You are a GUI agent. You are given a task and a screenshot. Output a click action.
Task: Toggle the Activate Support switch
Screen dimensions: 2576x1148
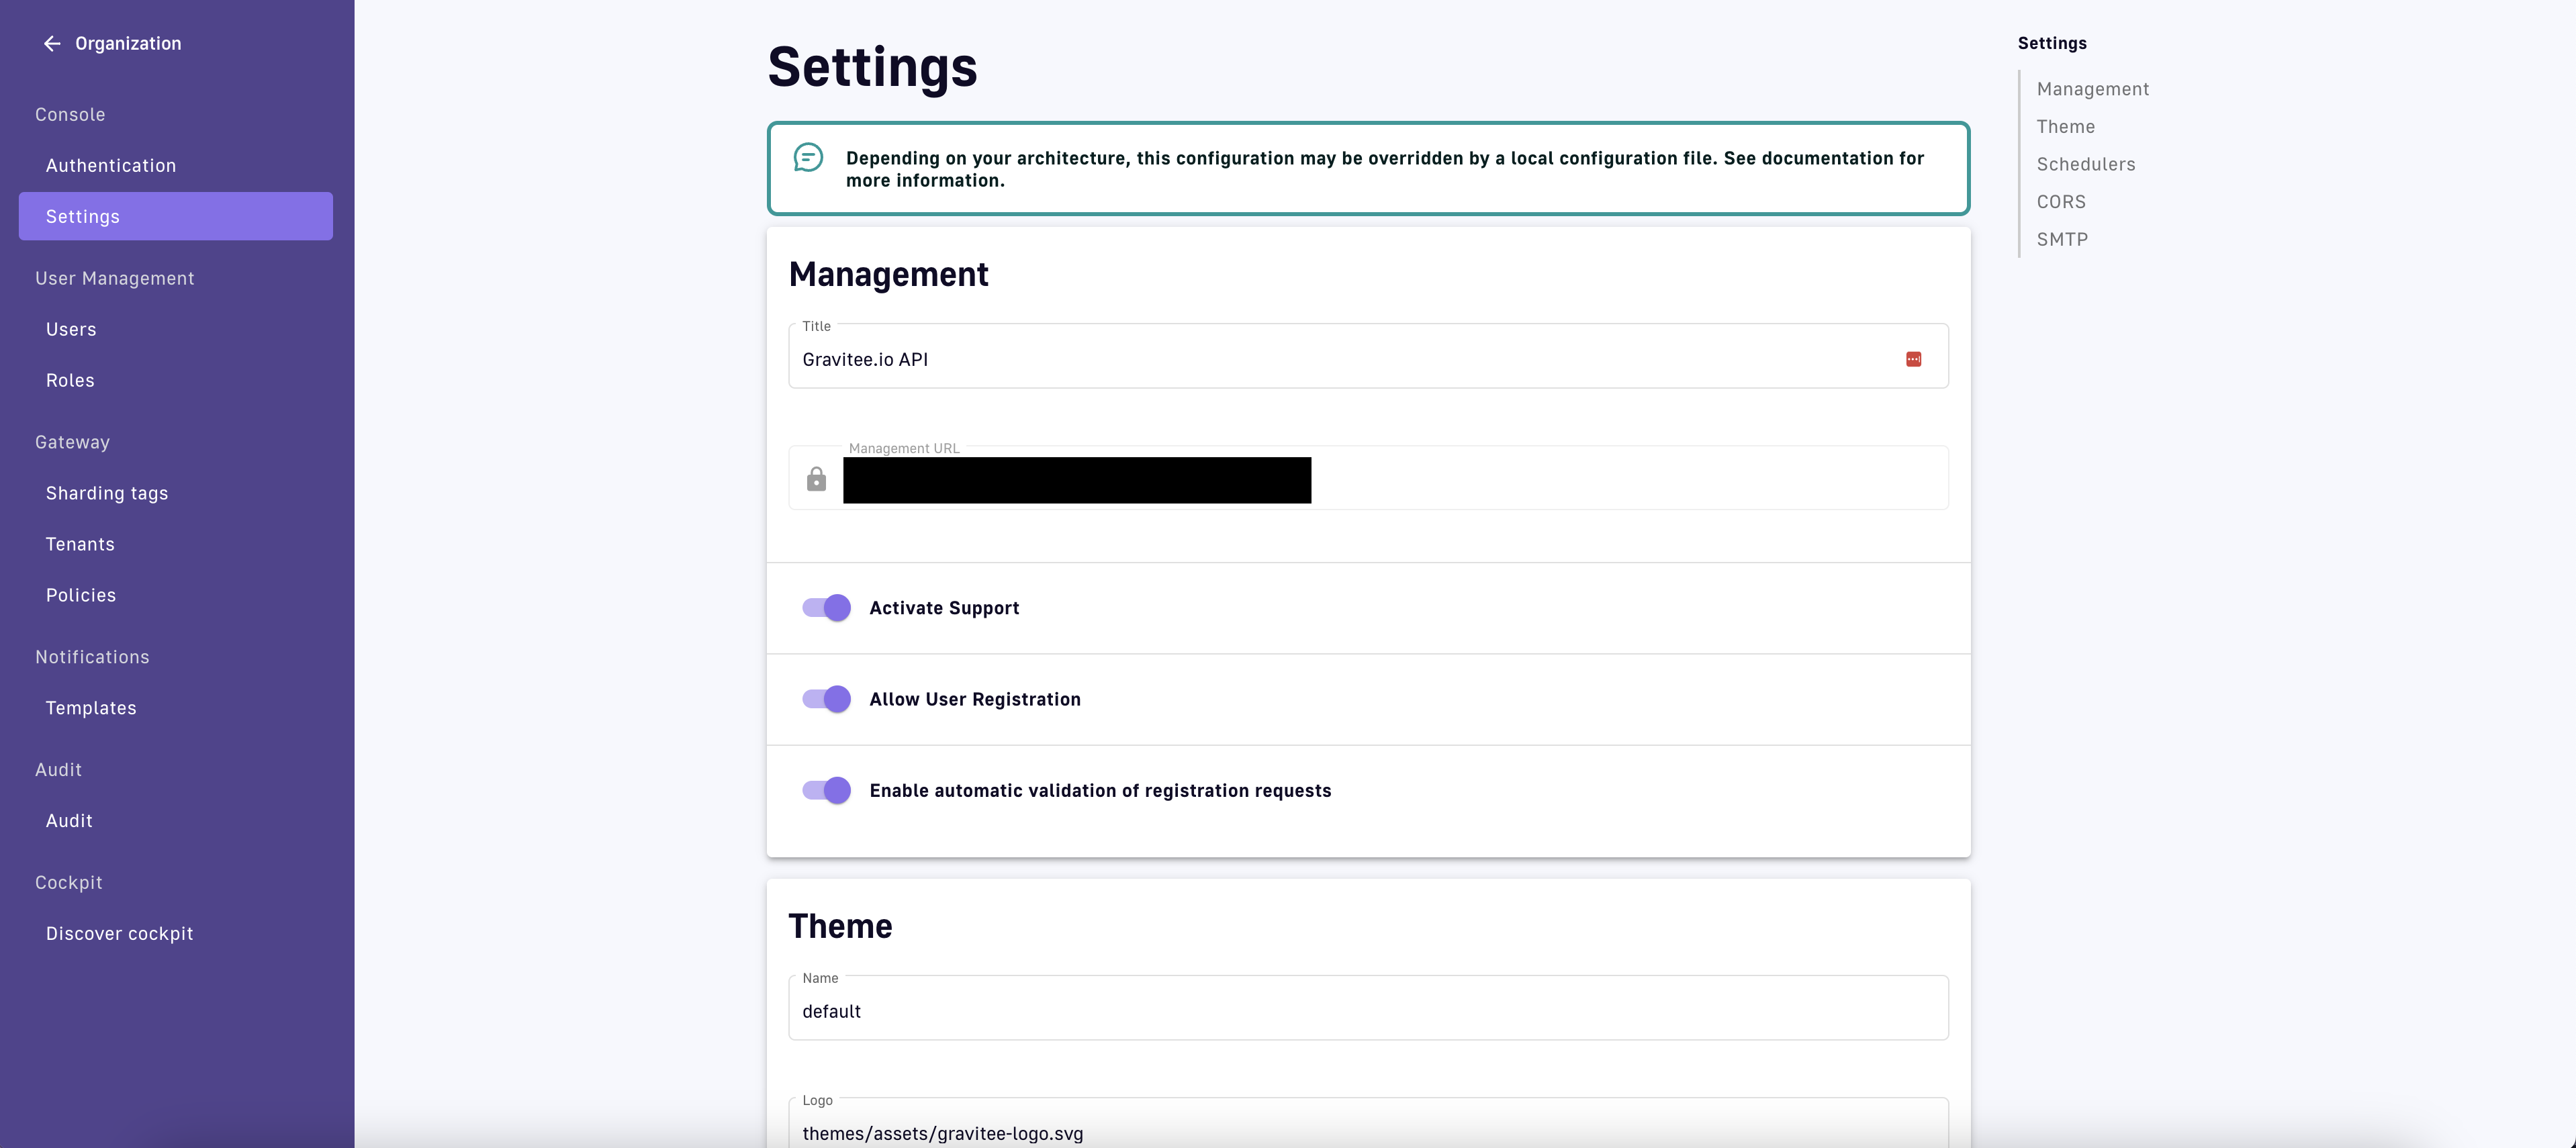pos(826,608)
